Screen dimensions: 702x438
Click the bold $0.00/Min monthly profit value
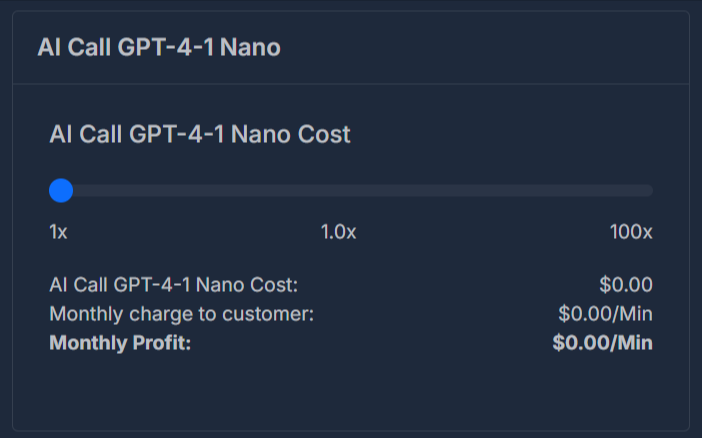pos(603,343)
